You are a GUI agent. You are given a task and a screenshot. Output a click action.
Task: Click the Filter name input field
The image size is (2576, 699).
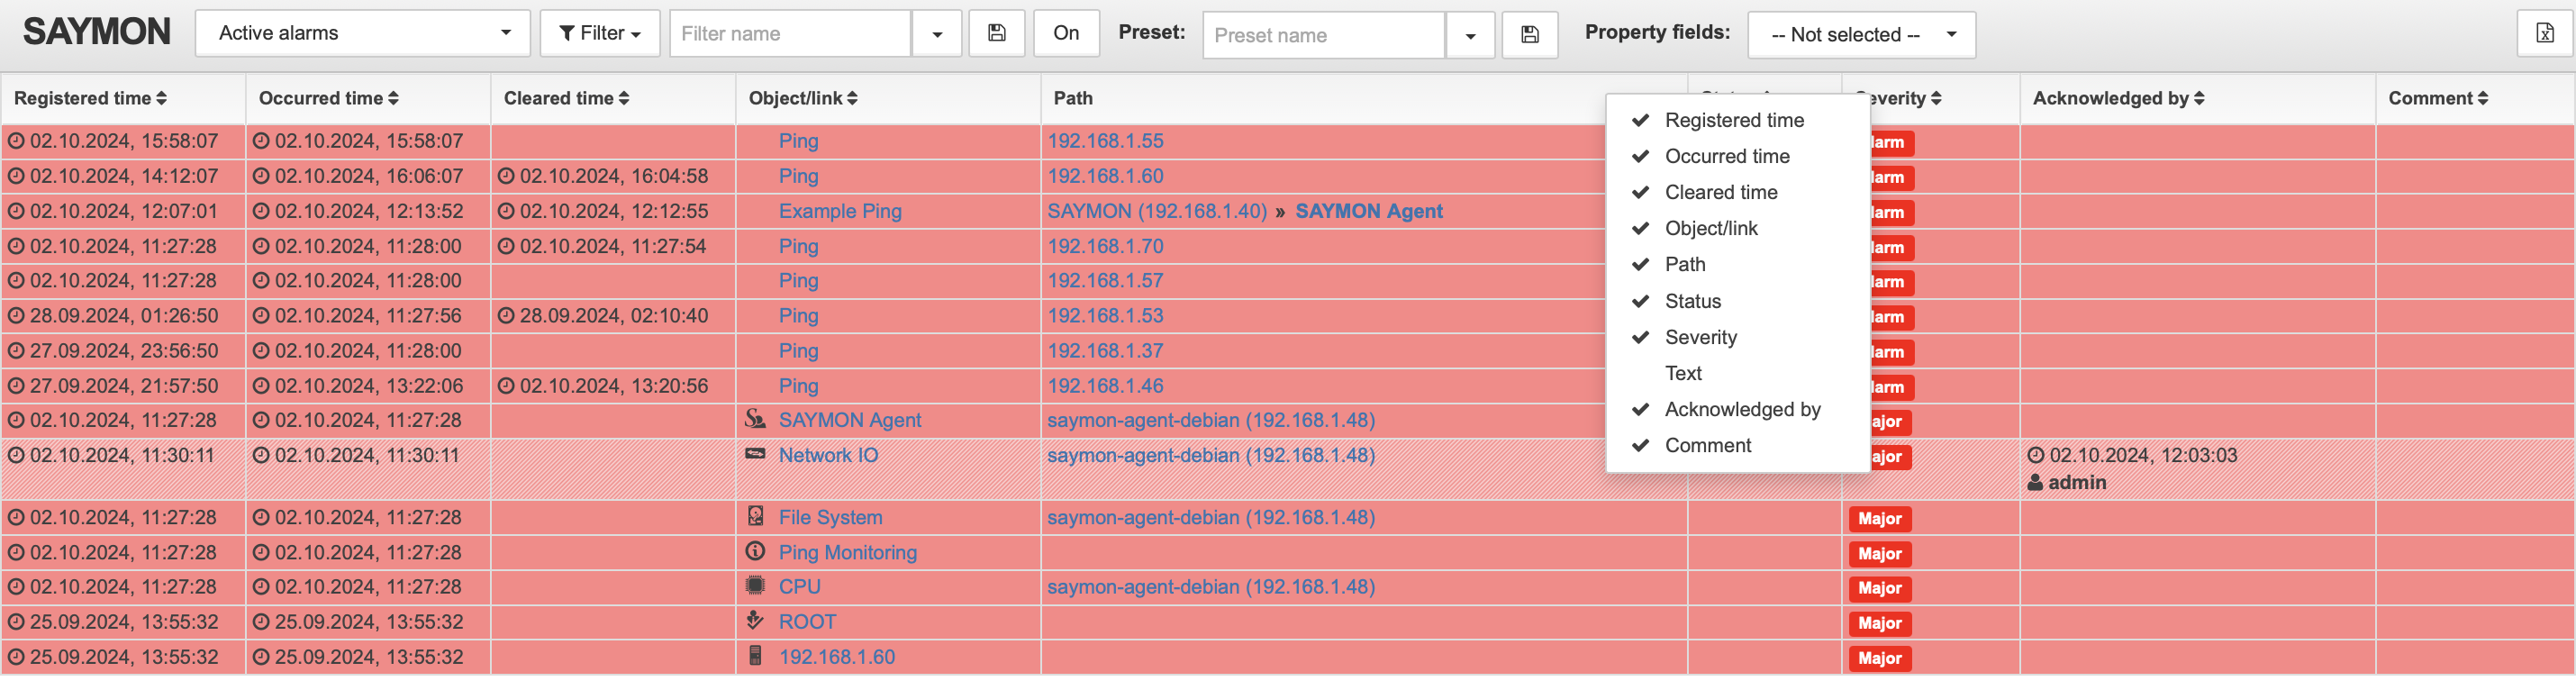(790, 34)
